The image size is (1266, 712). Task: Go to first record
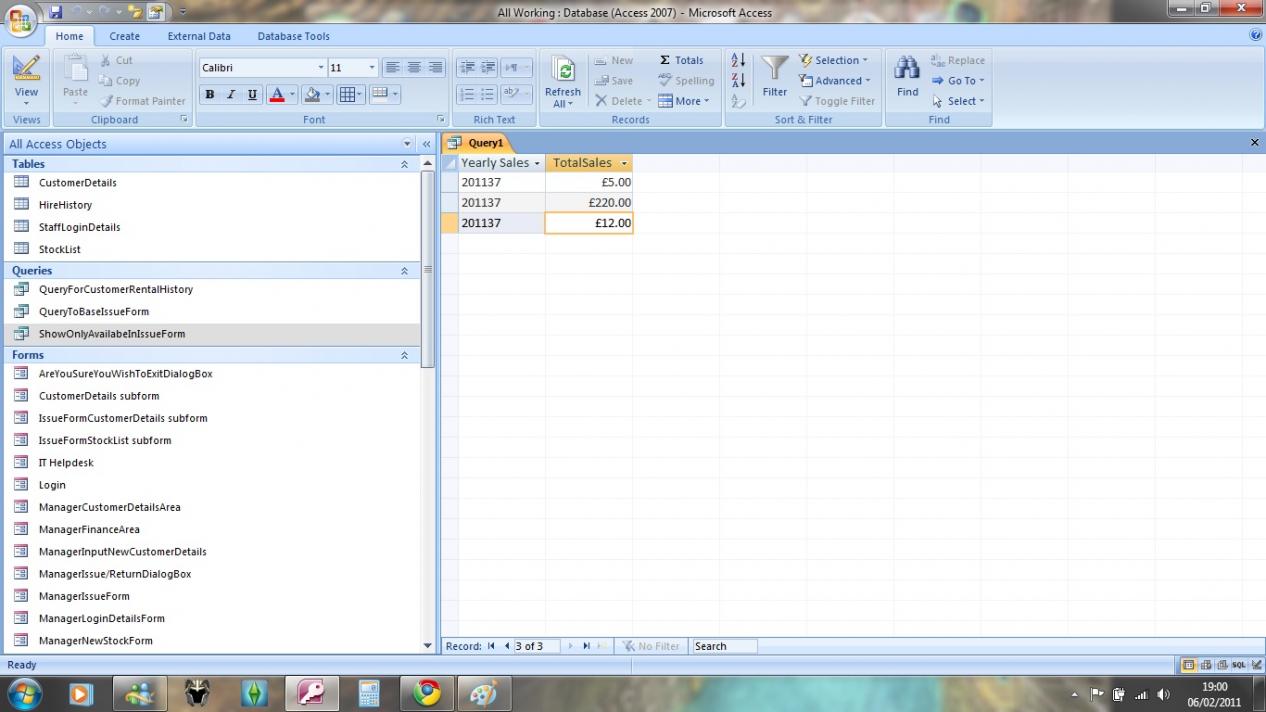pos(491,646)
